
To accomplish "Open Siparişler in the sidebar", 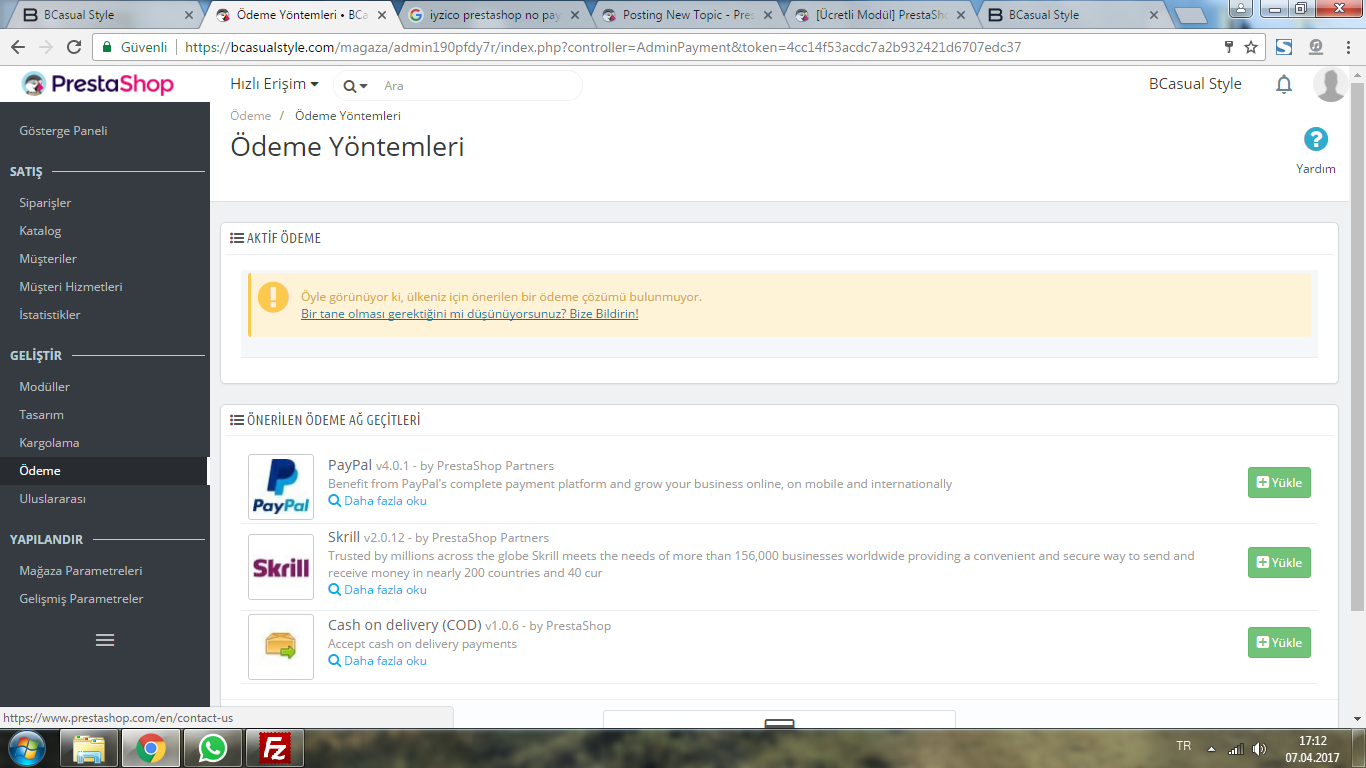I will click(x=45, y=203).
